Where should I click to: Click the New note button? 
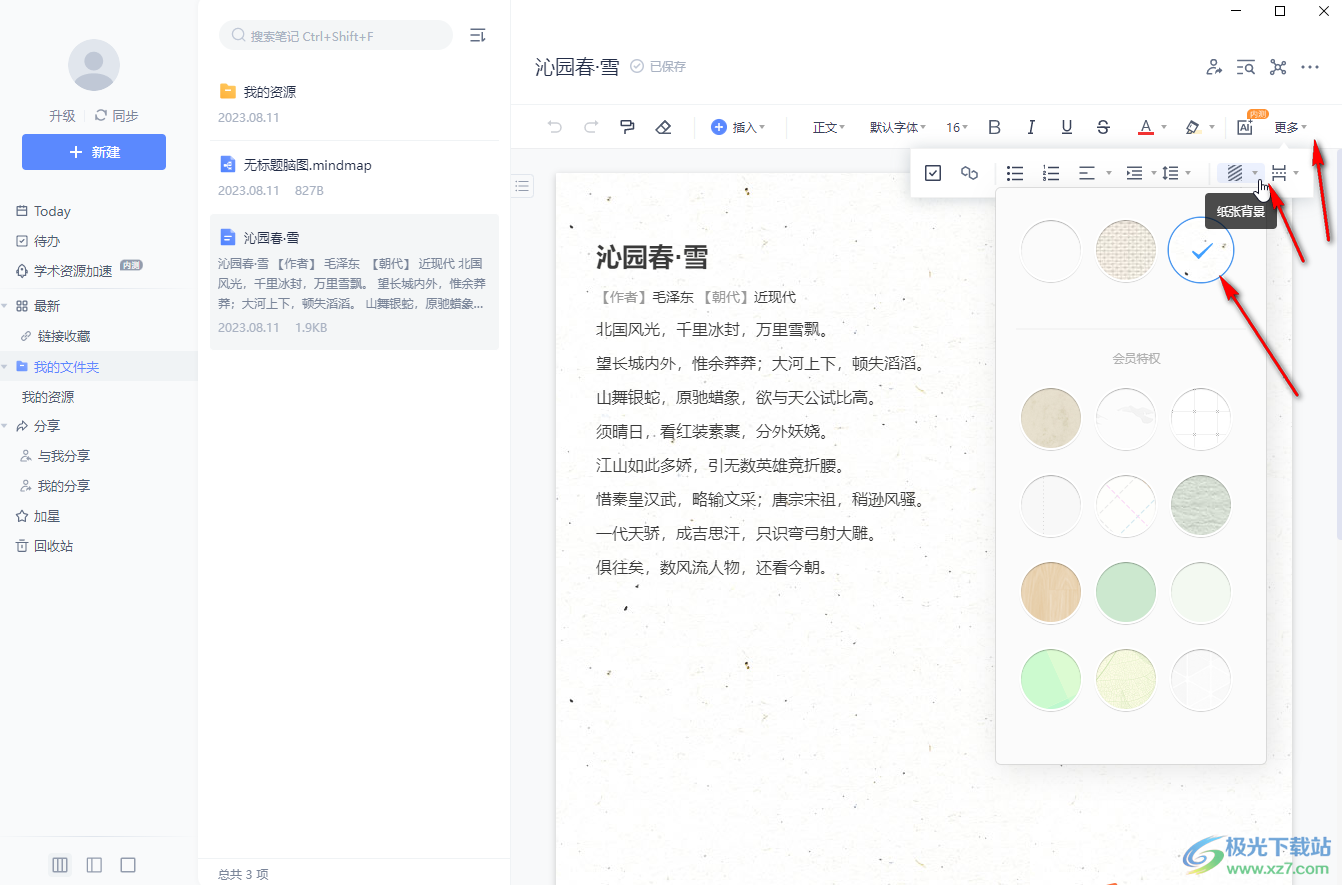94,152
